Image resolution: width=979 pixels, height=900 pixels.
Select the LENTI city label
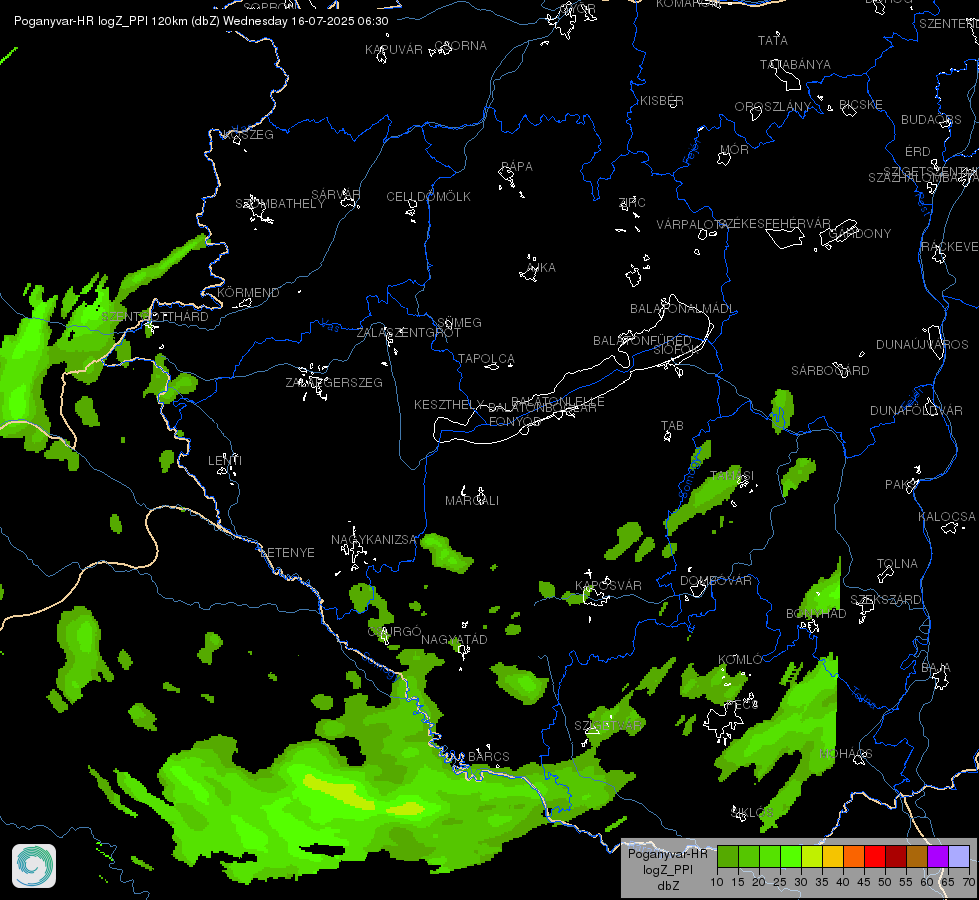point(225,460)
